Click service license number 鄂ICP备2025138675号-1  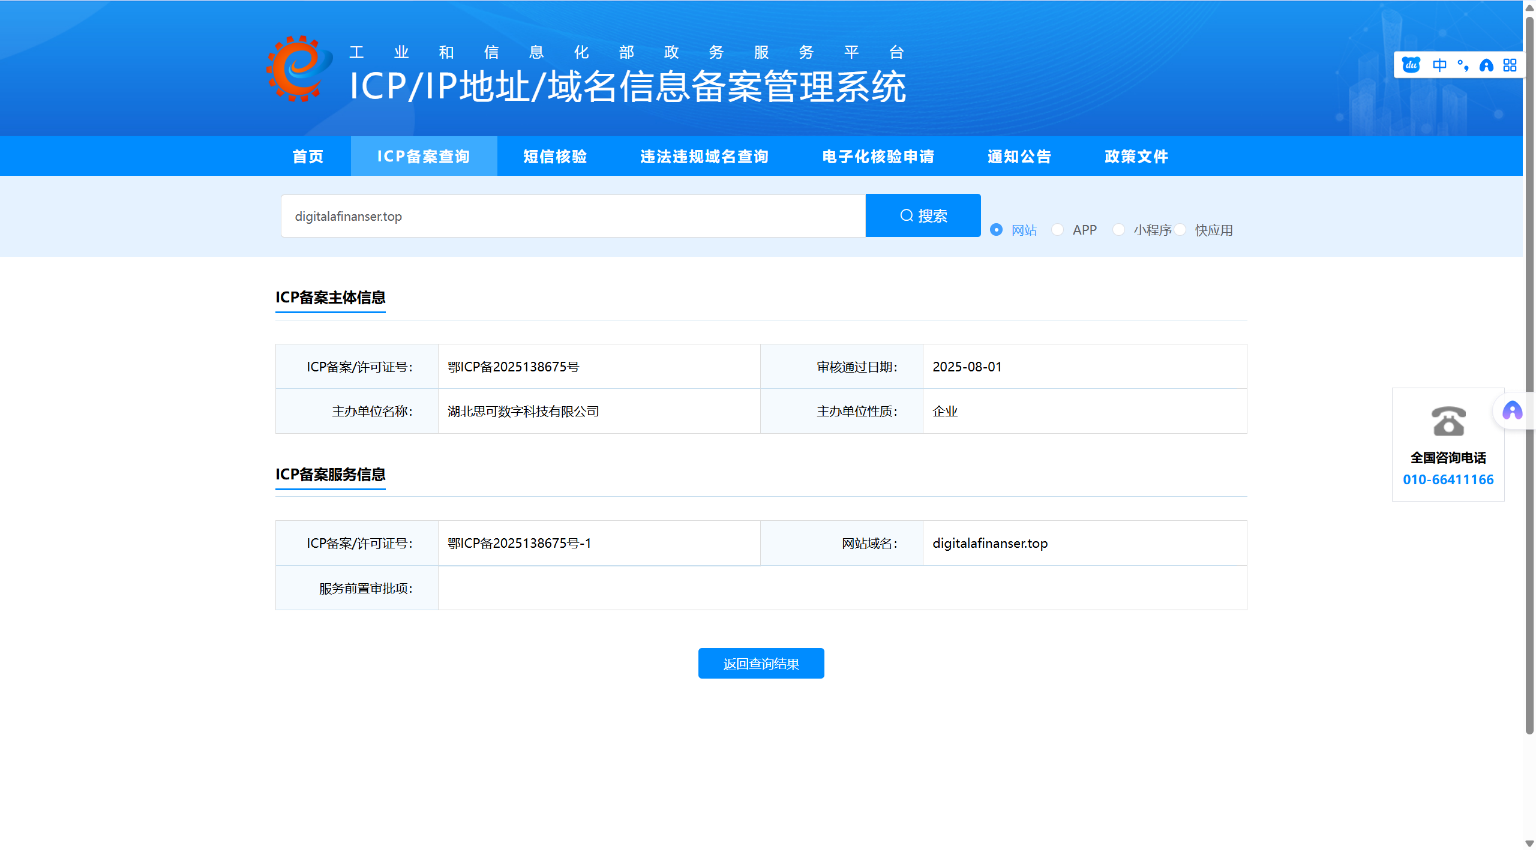click(x=519, y=543)
